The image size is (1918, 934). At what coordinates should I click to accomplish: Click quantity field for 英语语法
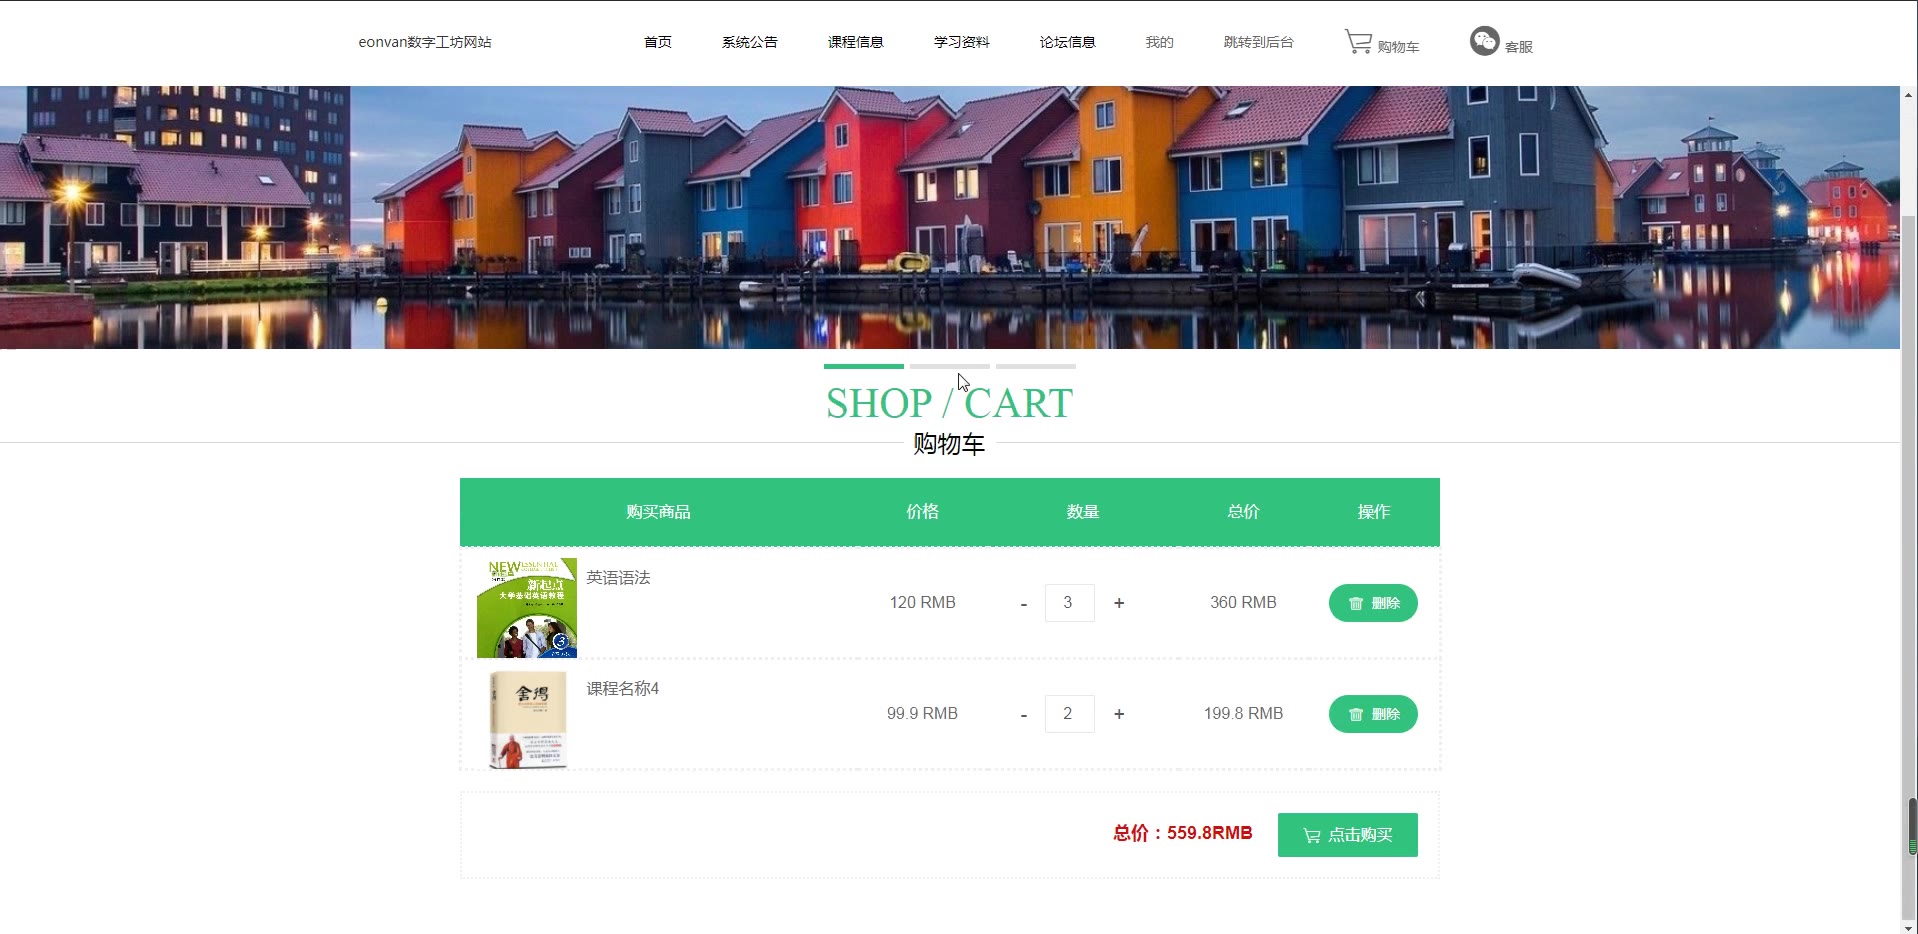(x=1069, y=603)
